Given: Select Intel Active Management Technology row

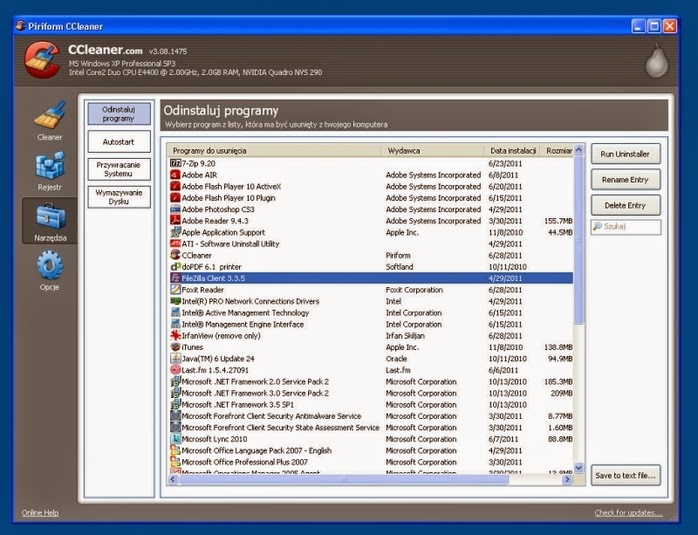Looking at the screenshot, I should click(371, 313).
